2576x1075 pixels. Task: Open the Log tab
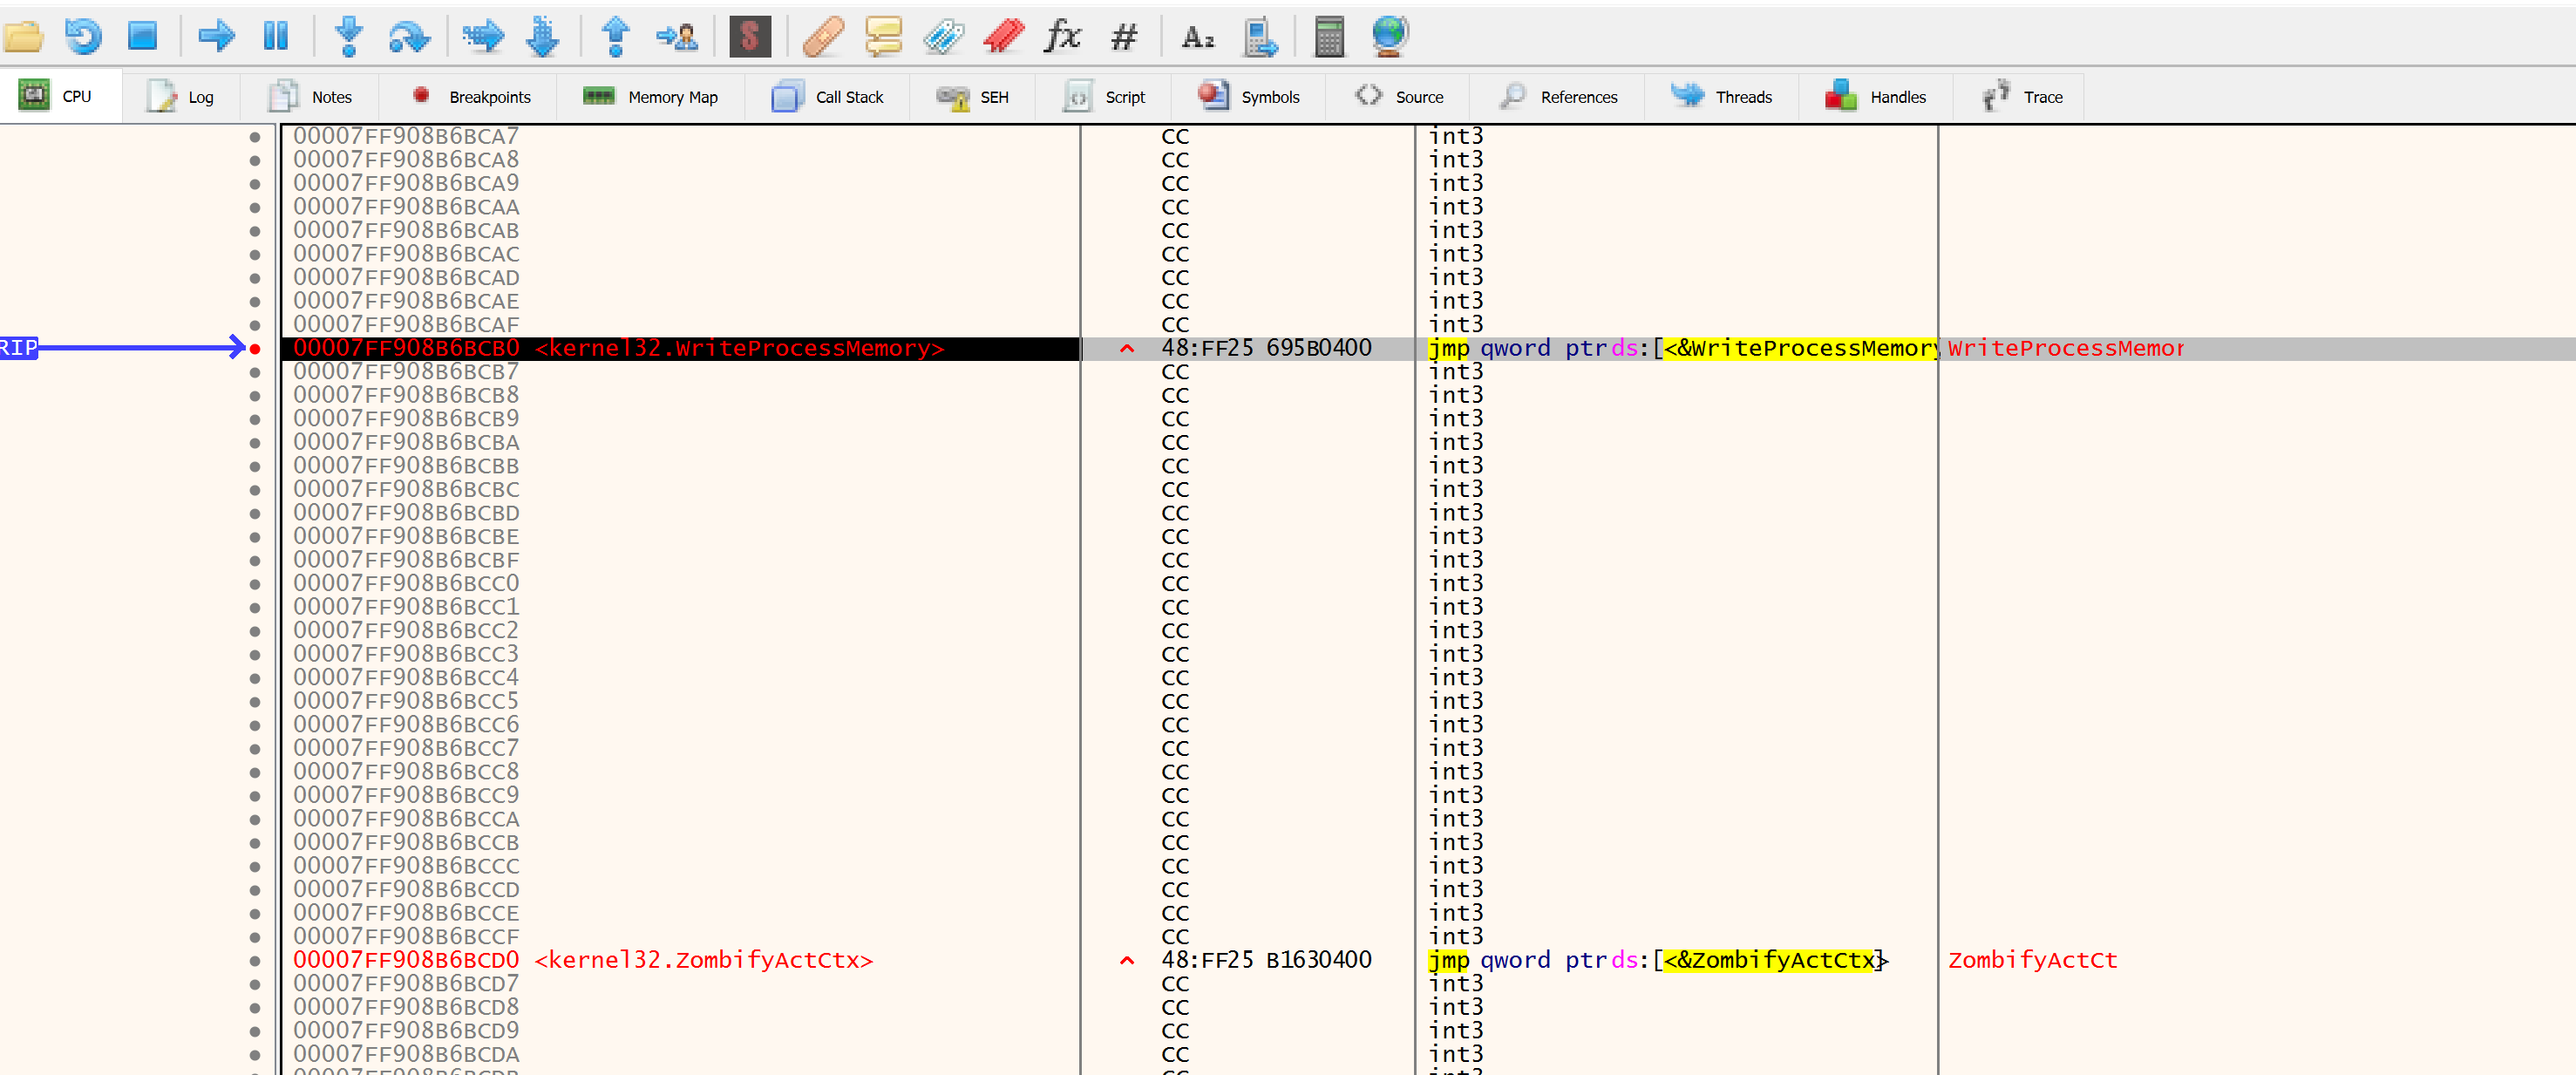(181, 97)
